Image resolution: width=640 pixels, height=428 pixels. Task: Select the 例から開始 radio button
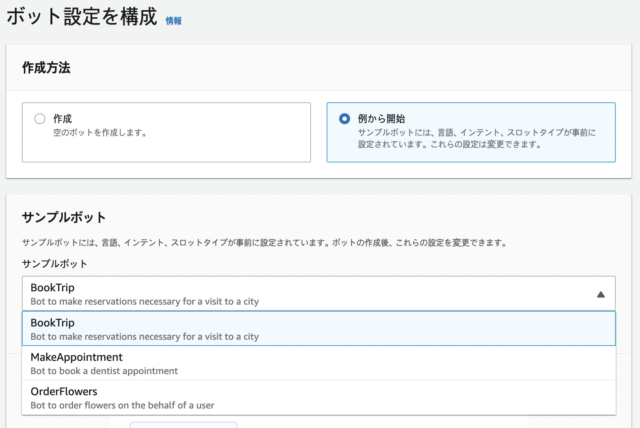tap(344, 119)
